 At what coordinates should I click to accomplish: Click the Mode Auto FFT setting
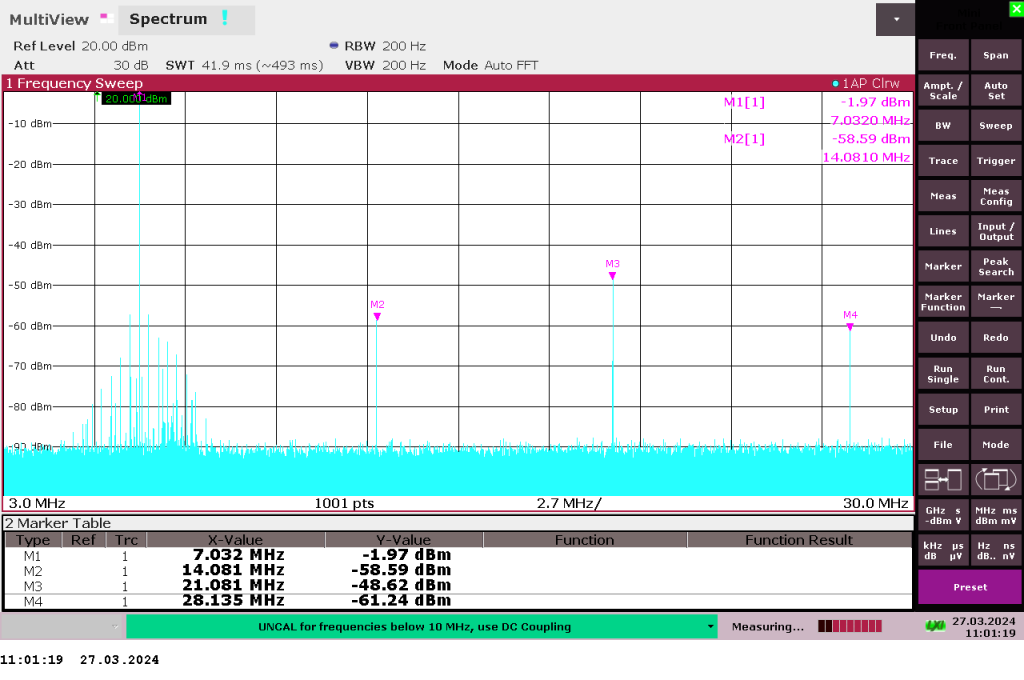click(490, 65)
